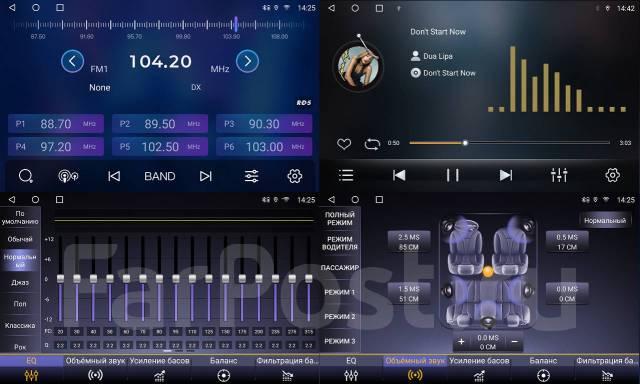The height and width of the screenshot is (384, 640).
Task: Open radio settings gear icon
Action: coord(295,176)
